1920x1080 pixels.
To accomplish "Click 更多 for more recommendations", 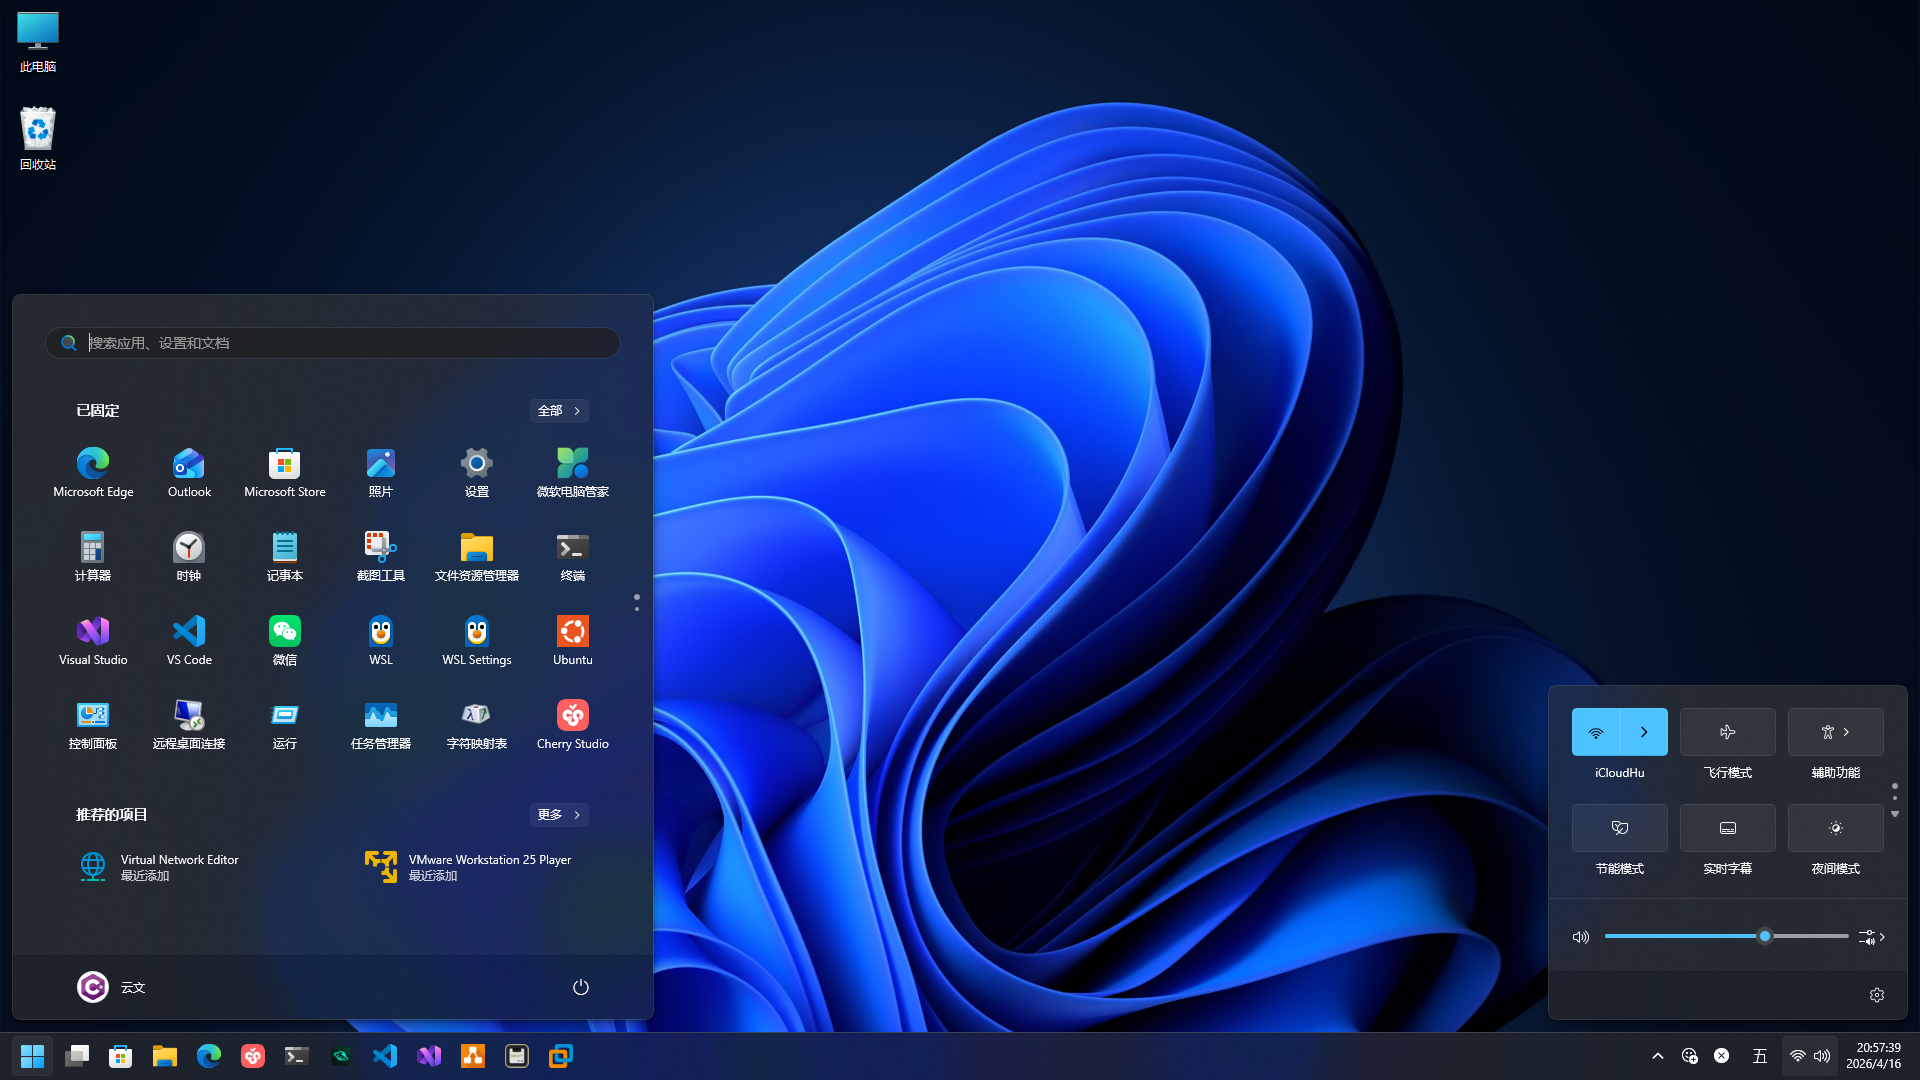I will click(558, 815).
